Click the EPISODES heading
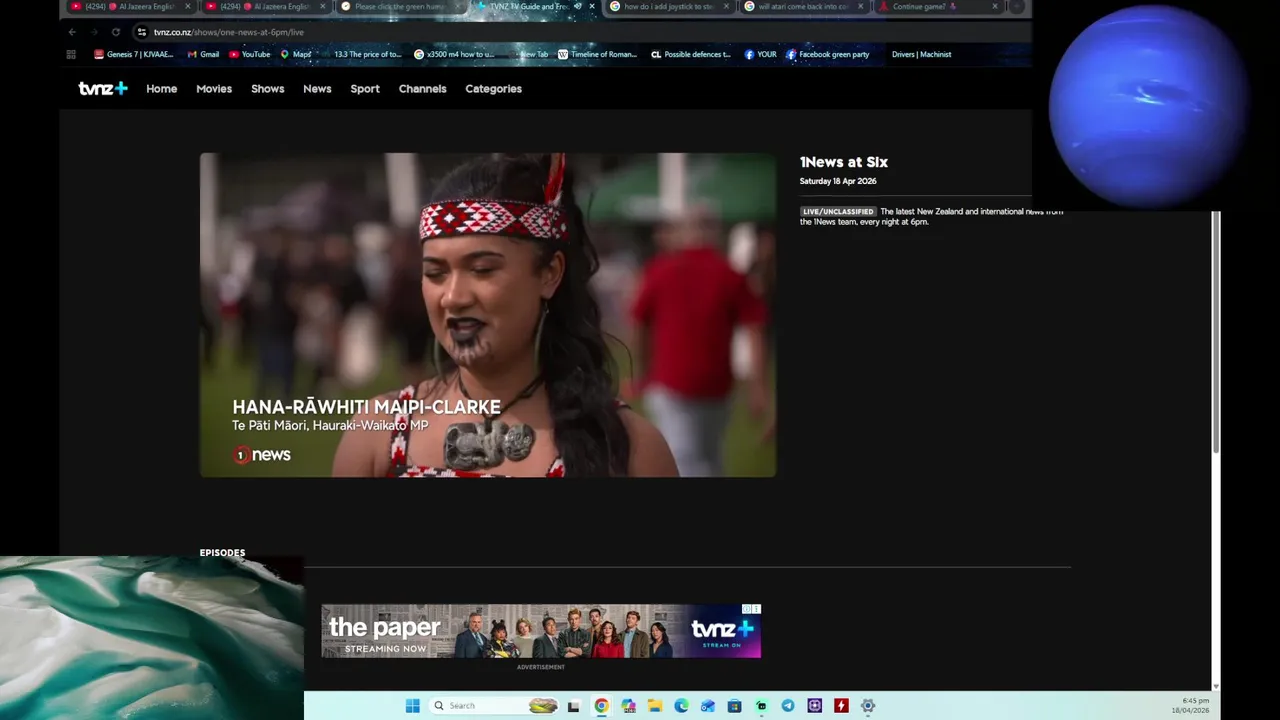Image resolution: width=1280 pixels, height=720 pixels. (x=222, y=553)
